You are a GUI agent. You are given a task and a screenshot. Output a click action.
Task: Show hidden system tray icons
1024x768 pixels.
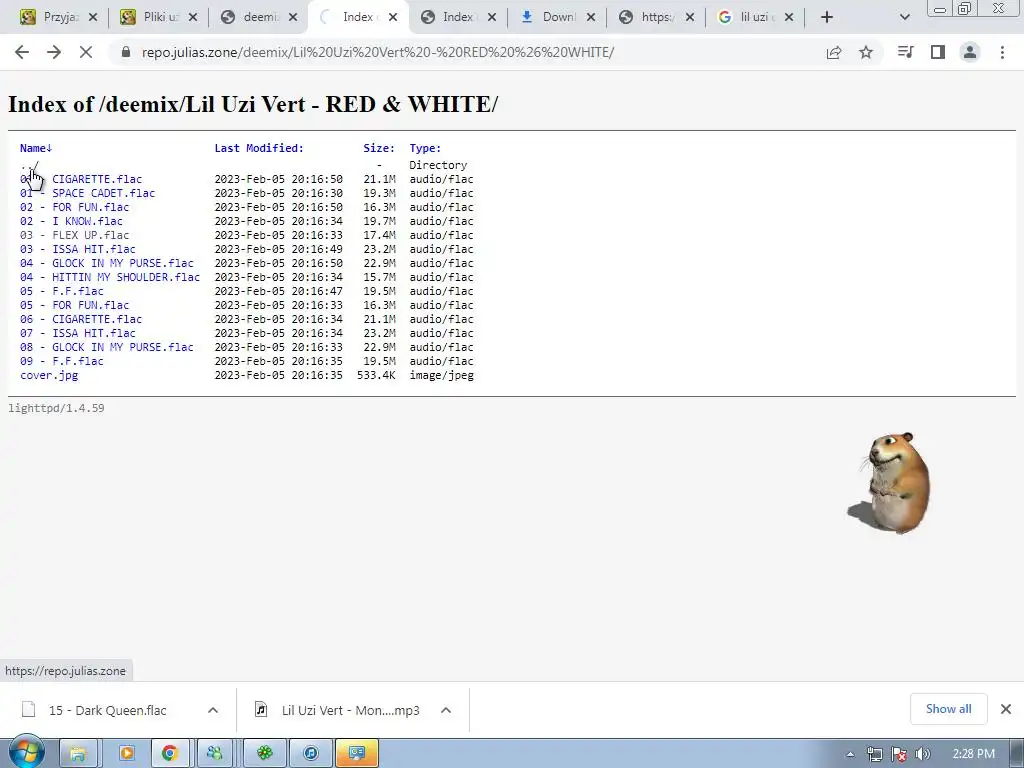click(850, 754)
